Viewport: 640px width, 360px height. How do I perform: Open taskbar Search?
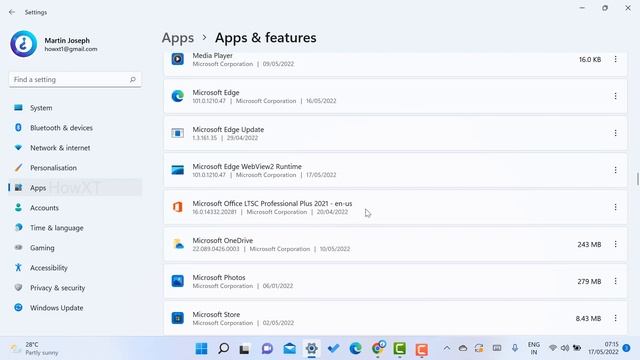pyautogui.click(x=223, y=349)
